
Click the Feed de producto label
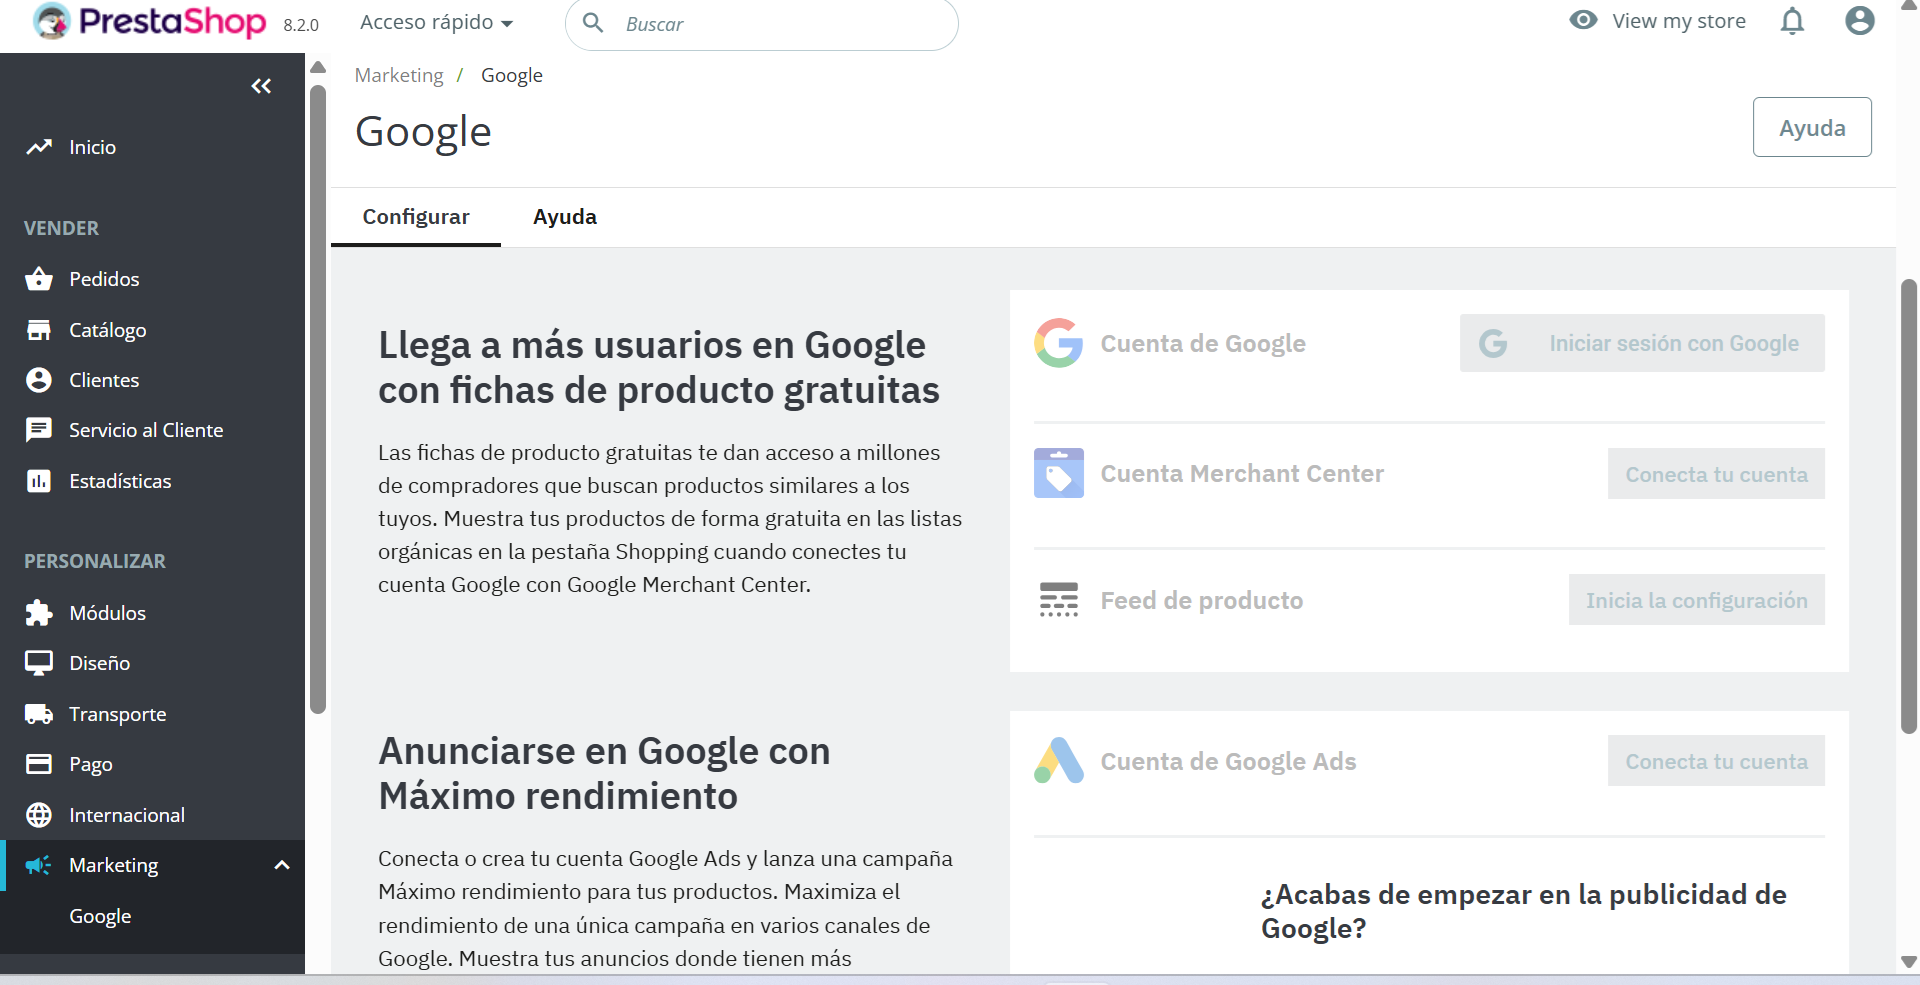pyautogui.click(x=1202, y=600)
